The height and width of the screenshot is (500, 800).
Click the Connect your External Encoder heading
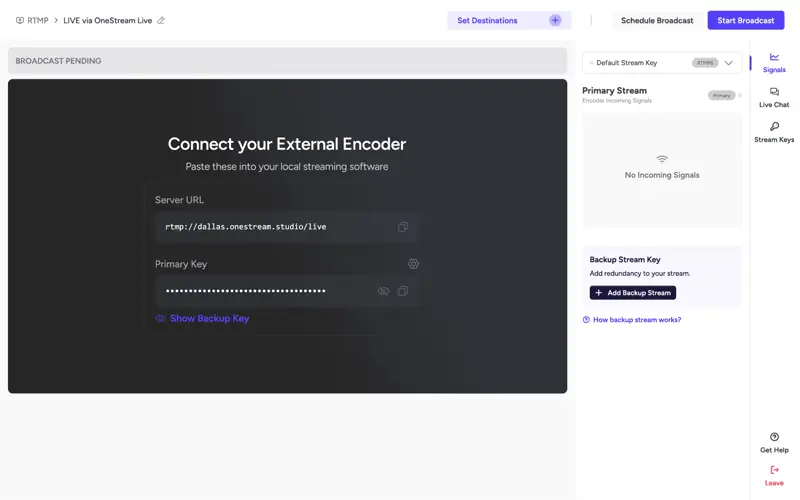point(287,144)
